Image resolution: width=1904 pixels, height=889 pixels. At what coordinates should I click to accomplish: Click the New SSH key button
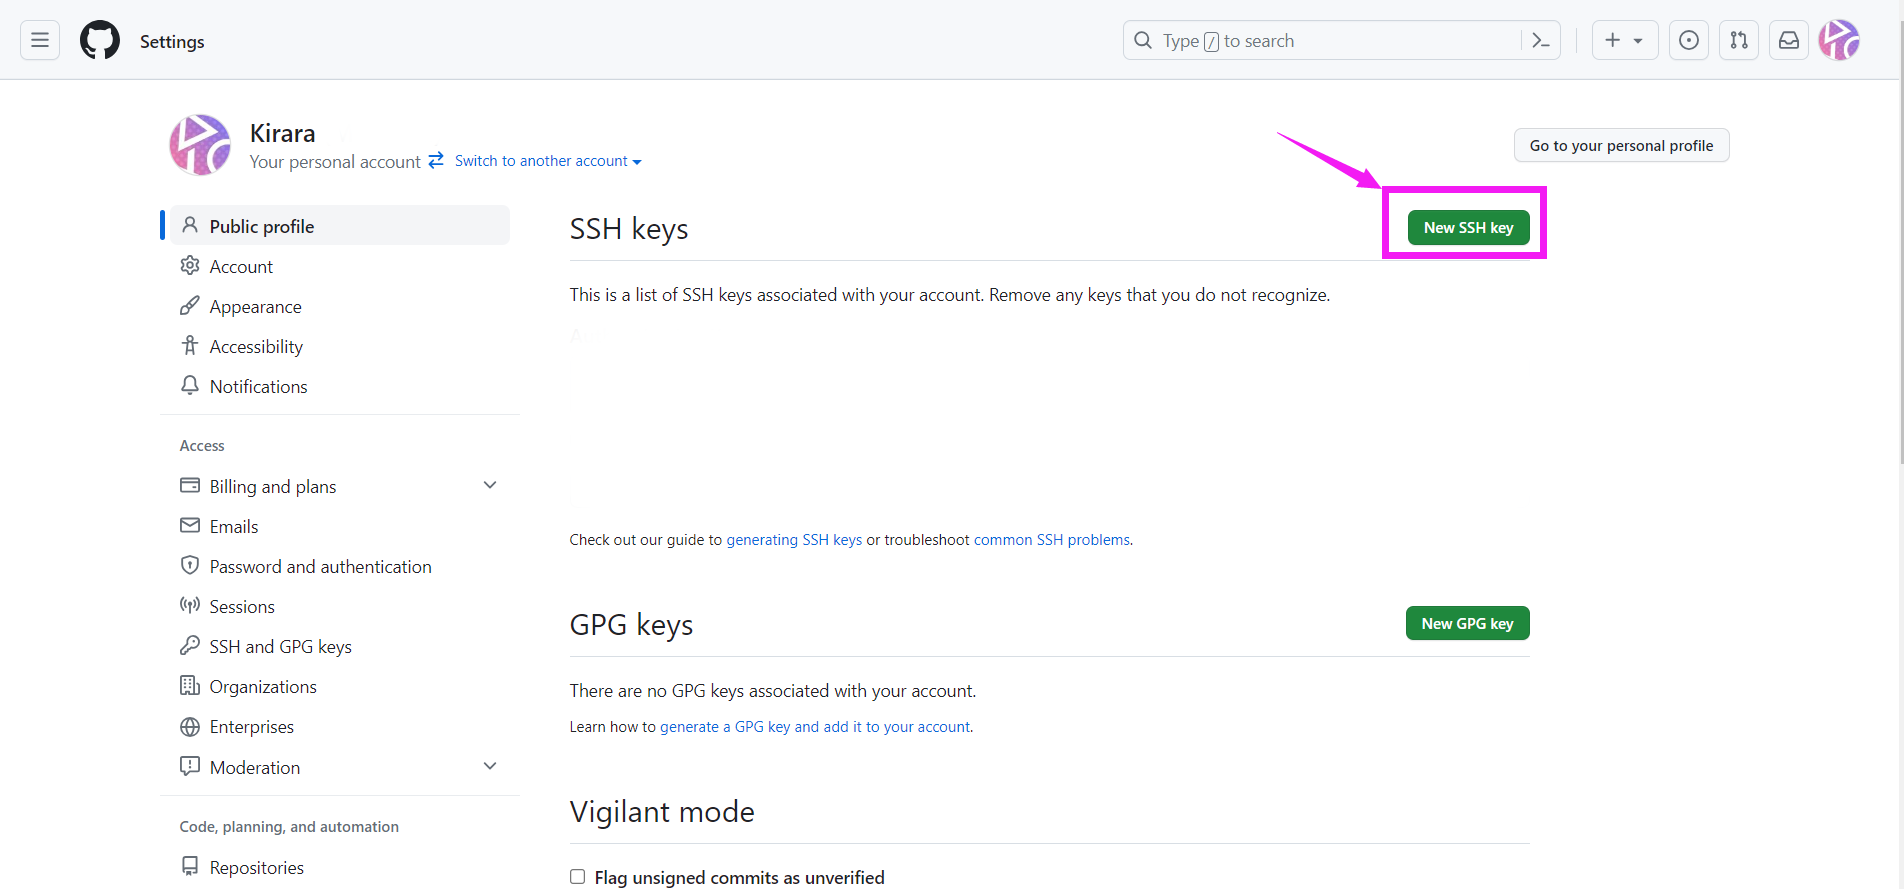click(x=1468, y=227)
